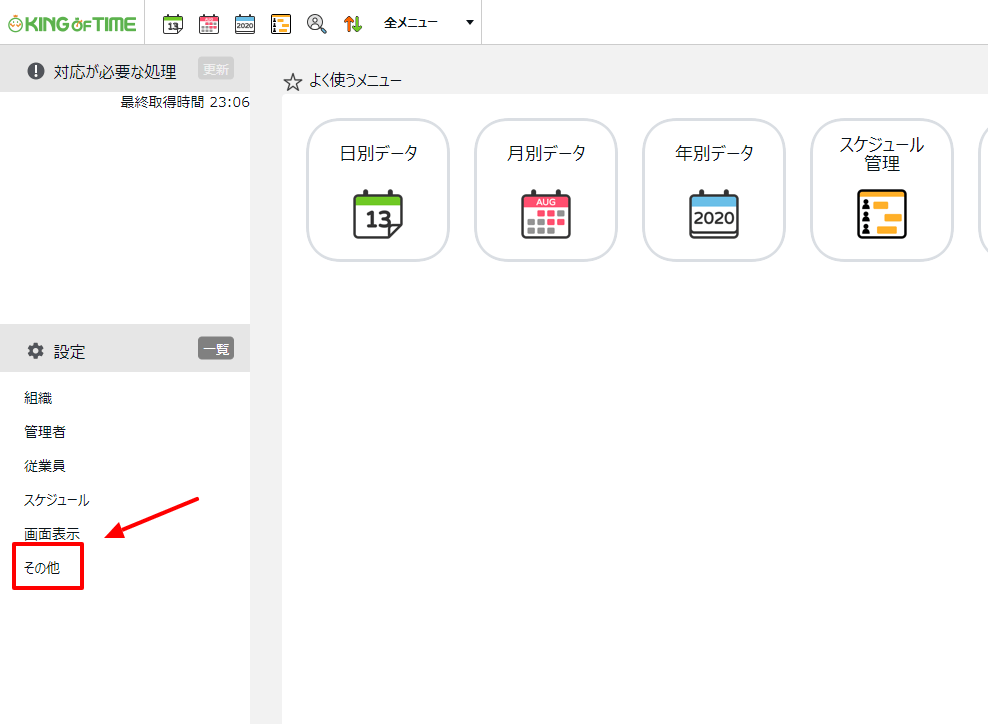
Task: Click the orange-green import export arrows icon
Action: click(353, 24)
